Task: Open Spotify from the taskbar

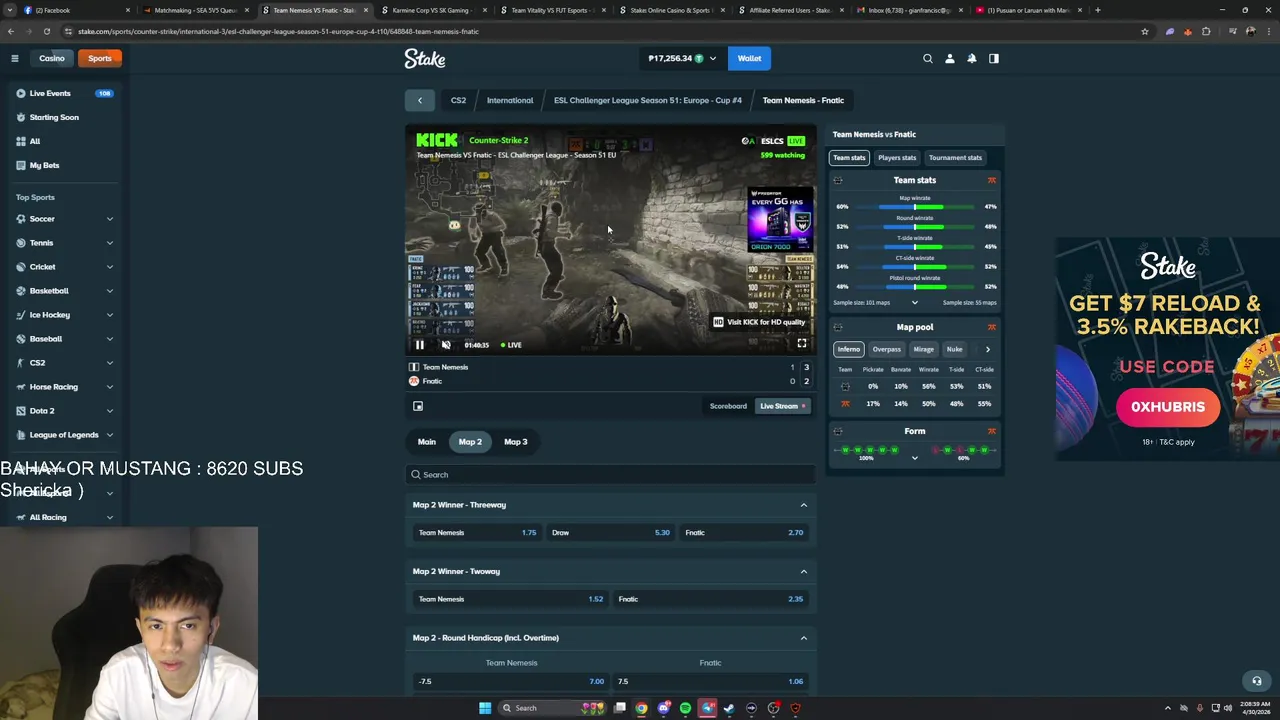Action: [685, 708]
